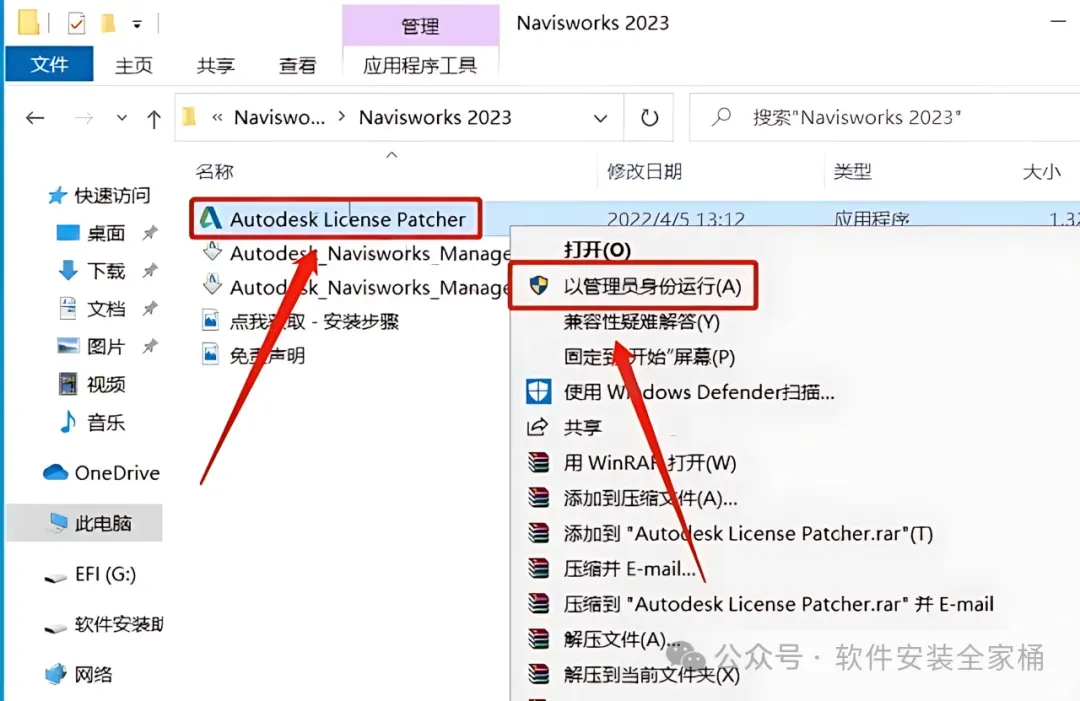Choose 解压文件(A)... from context menu
Image resolution: width=1080 pixels, height=701 pixels.
click(x=621, y=640)
